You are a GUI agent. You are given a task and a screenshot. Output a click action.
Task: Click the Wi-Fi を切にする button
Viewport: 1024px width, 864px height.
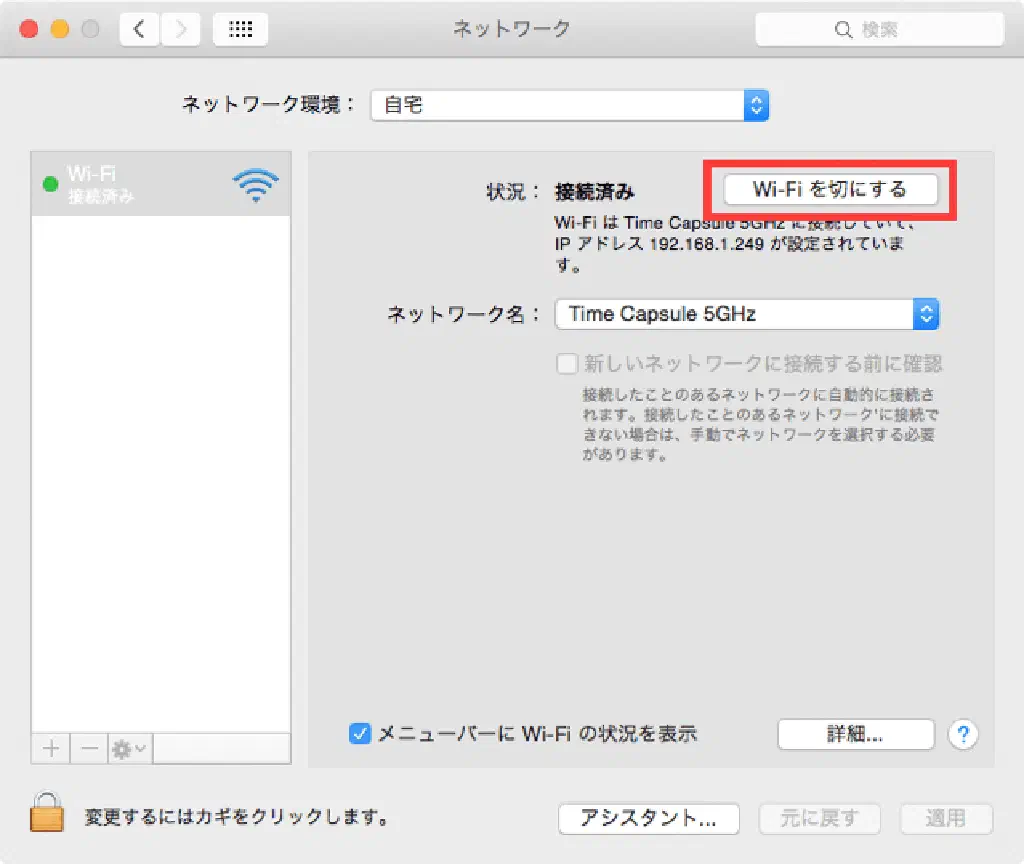point(830,189)
